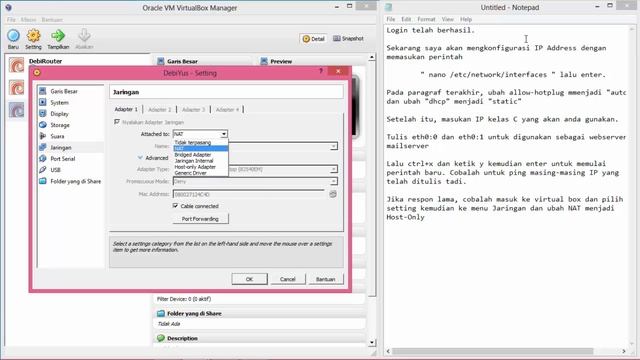The height and width of the screenshot is (360, 640).
Task: Open Display settings category
Action: 60,114
